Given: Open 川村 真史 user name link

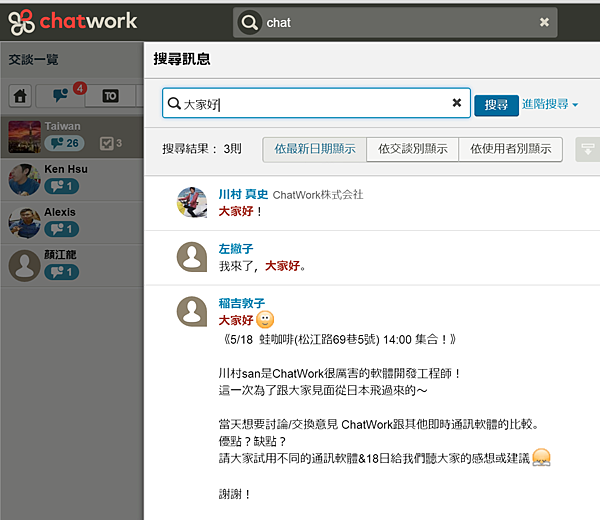Looking at the screenshot, I should pos(243,194).
